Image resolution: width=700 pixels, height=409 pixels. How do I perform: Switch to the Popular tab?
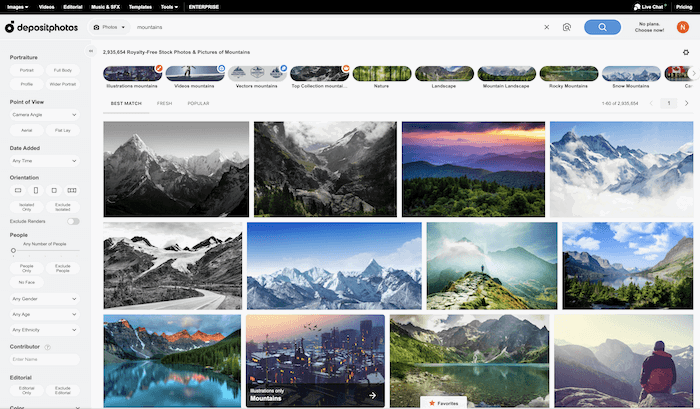[198, 103]
